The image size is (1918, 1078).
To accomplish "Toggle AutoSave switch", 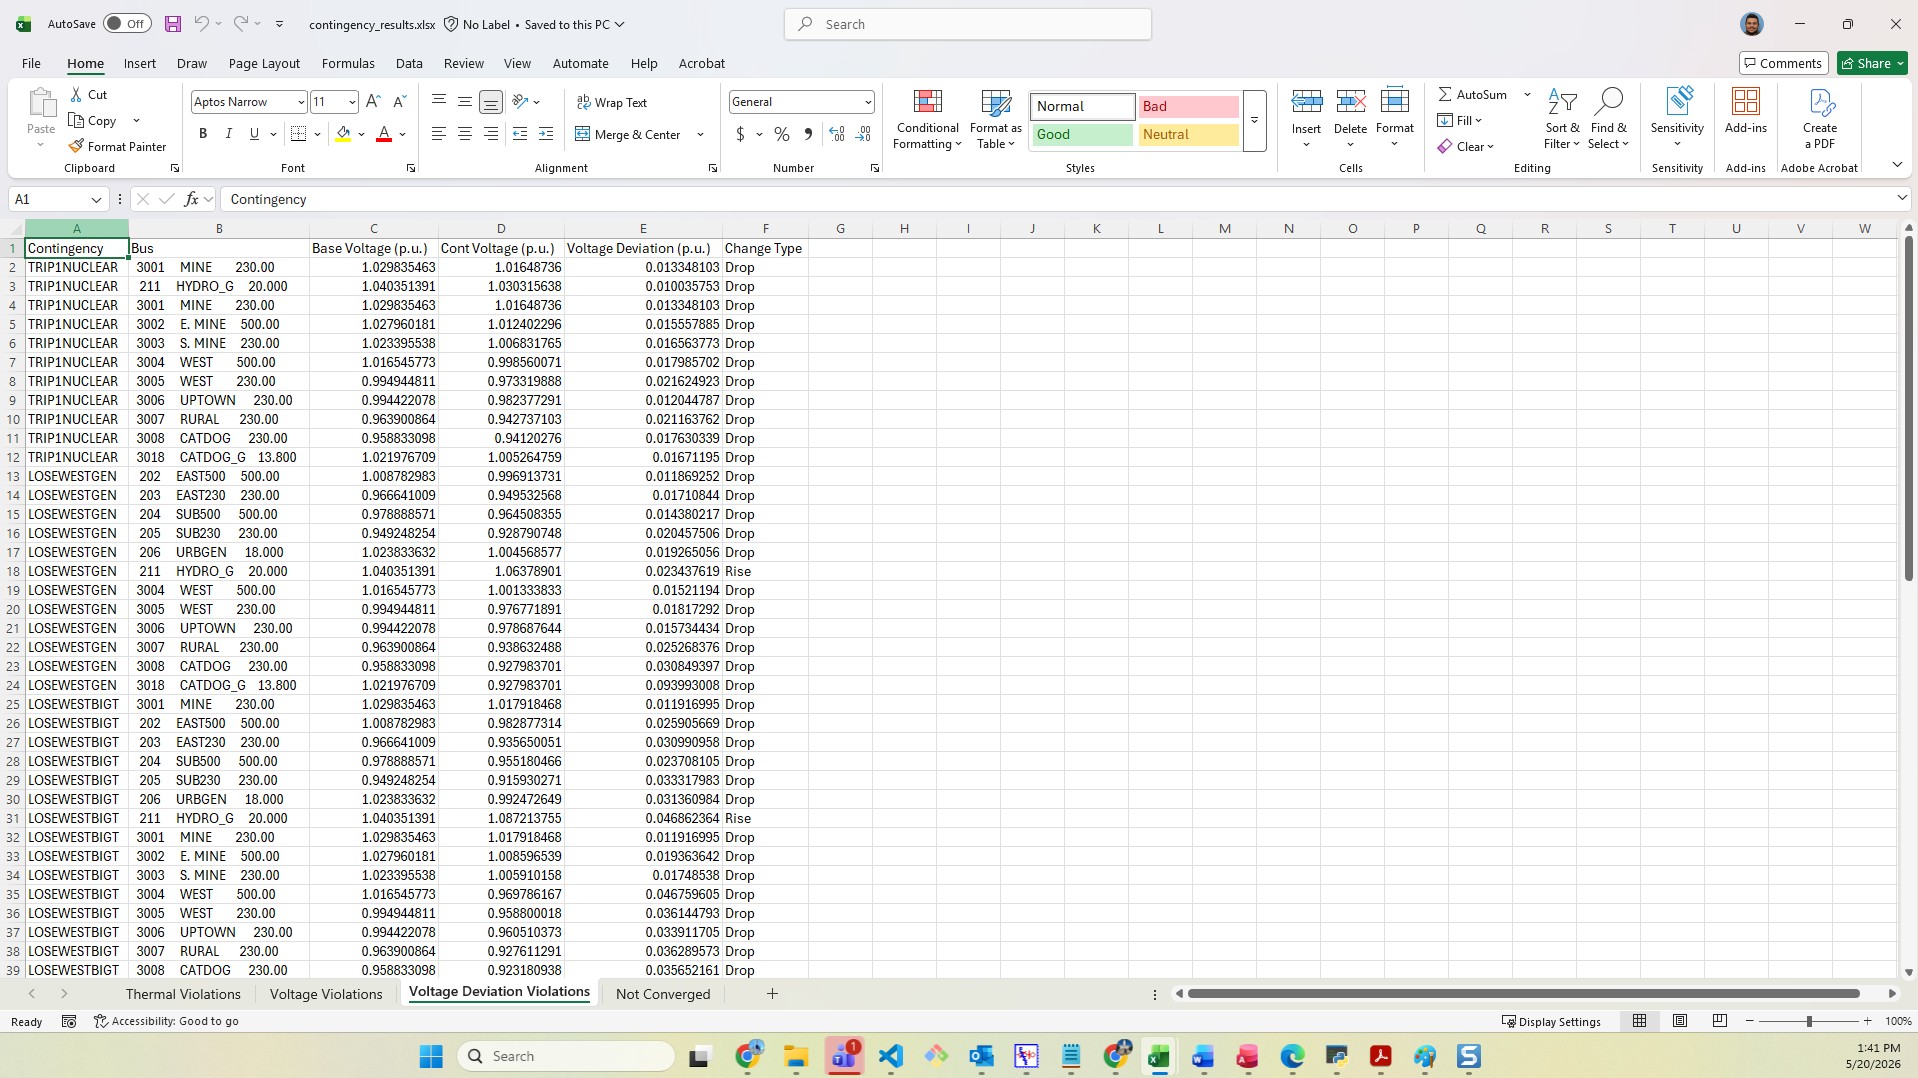I will tap(127, 24).
